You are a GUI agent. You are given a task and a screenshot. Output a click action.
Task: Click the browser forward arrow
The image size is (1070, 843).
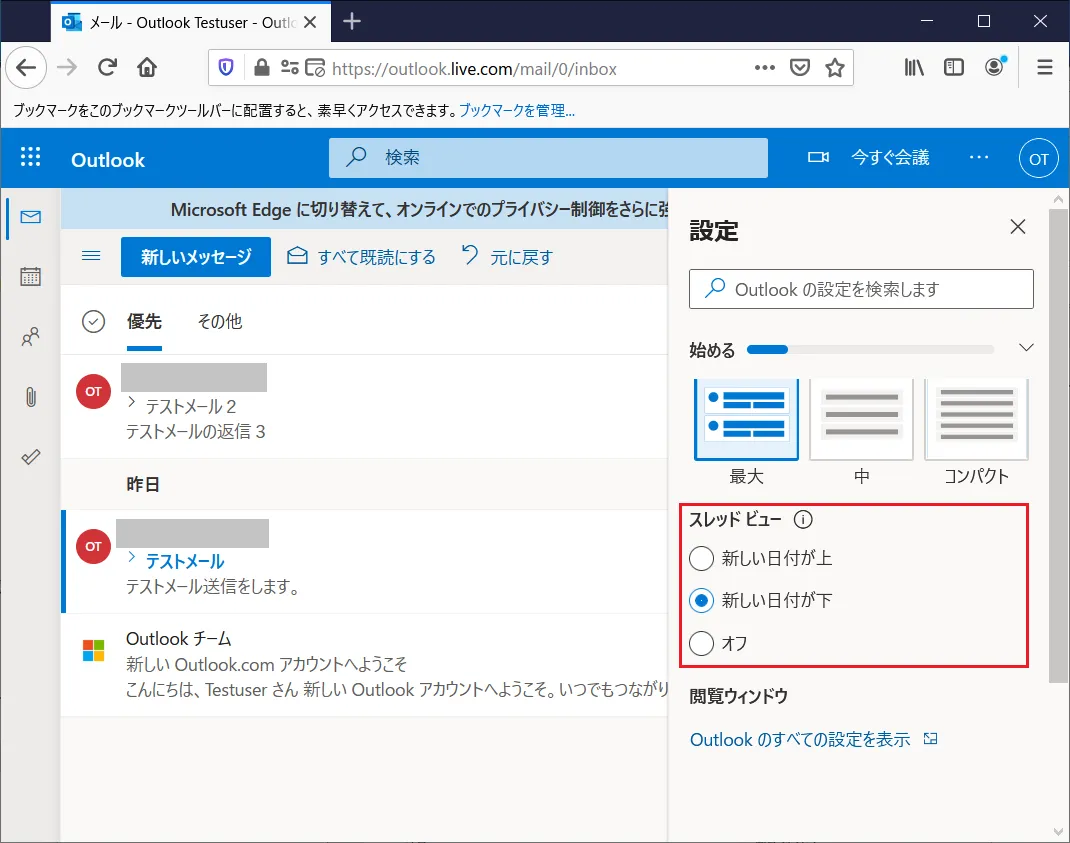point(67,68)
